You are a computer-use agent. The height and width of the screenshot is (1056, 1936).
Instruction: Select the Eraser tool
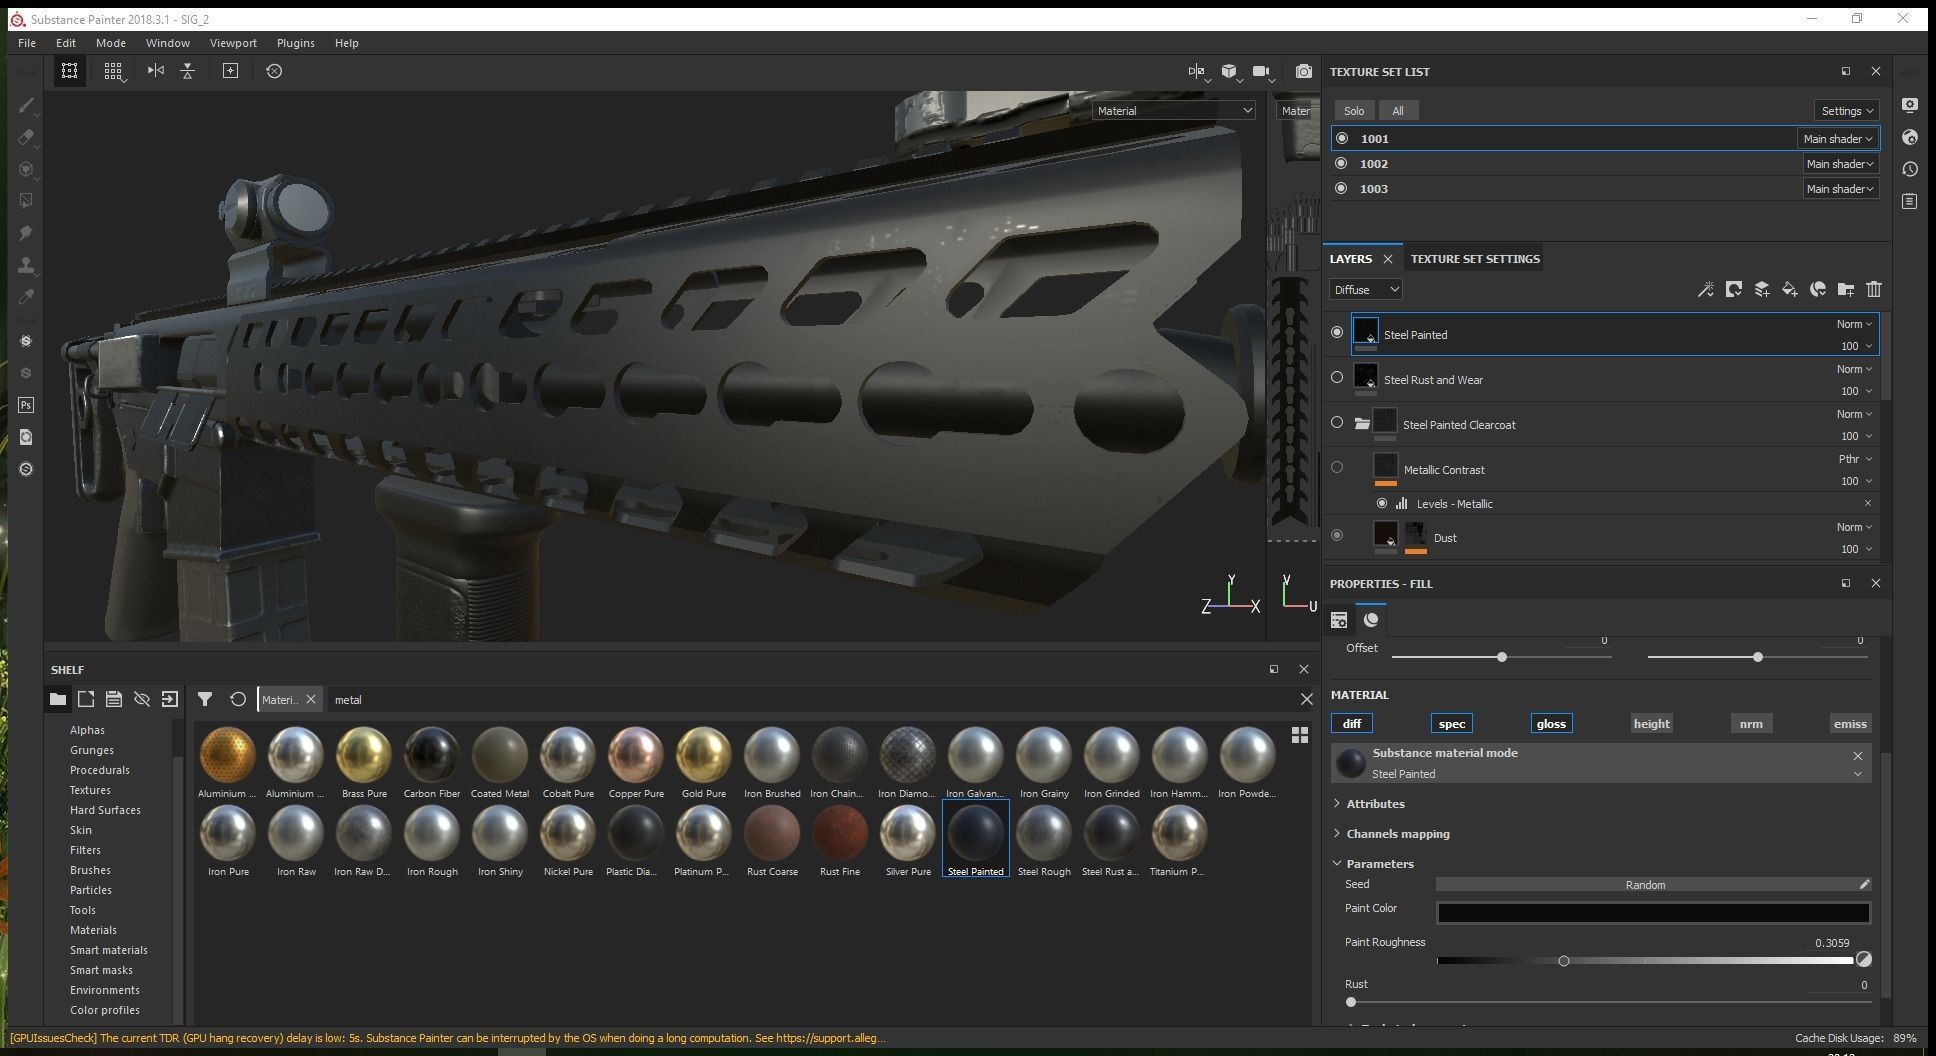coord(27,137)
